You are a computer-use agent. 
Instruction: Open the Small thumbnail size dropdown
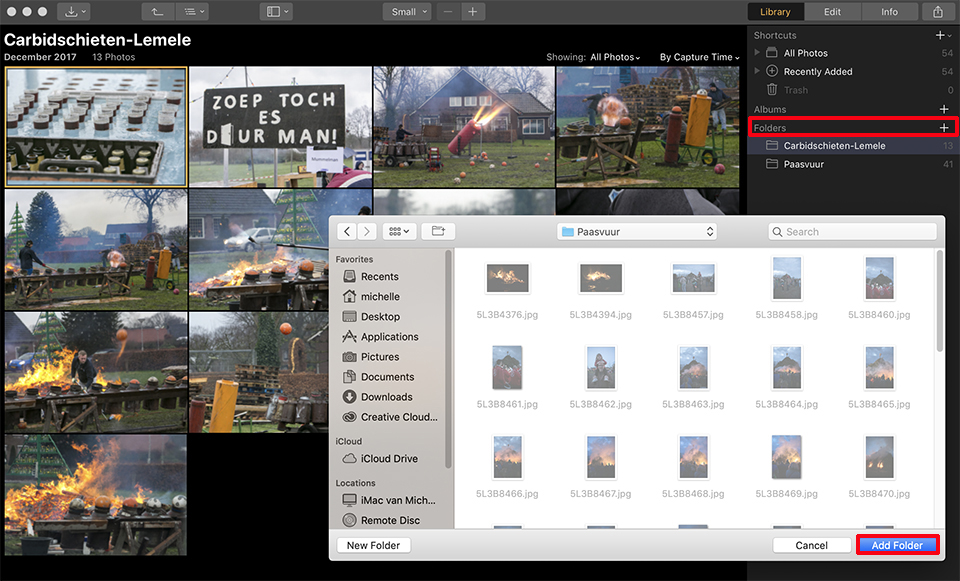407,12
